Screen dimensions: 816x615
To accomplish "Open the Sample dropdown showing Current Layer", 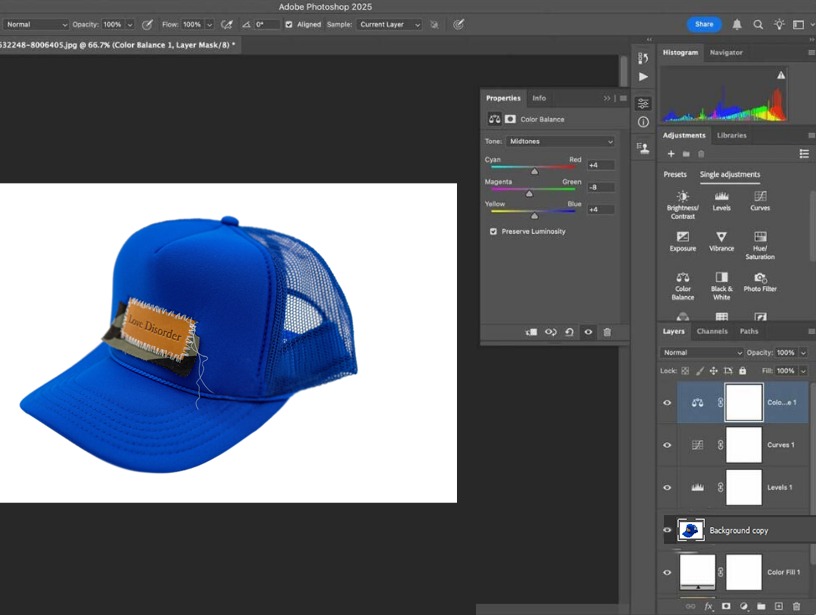I will tap(389, 24).
